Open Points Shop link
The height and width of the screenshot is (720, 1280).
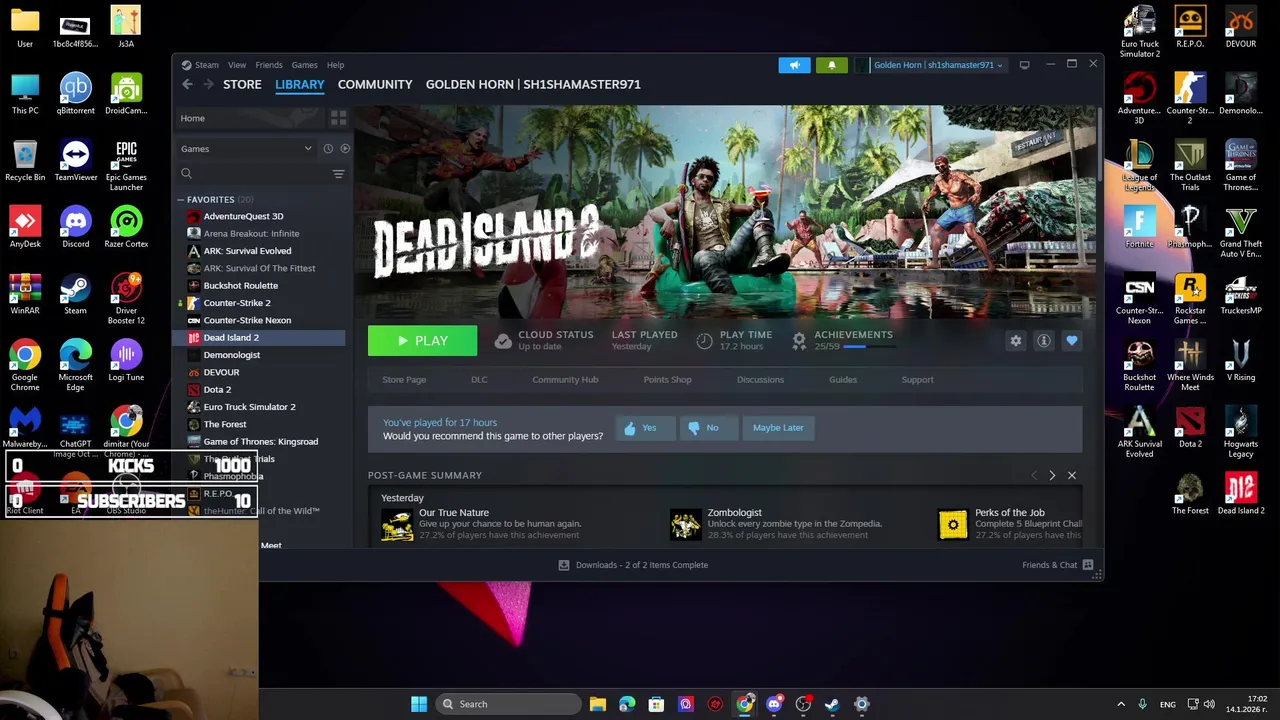click(x=667, y=380)
